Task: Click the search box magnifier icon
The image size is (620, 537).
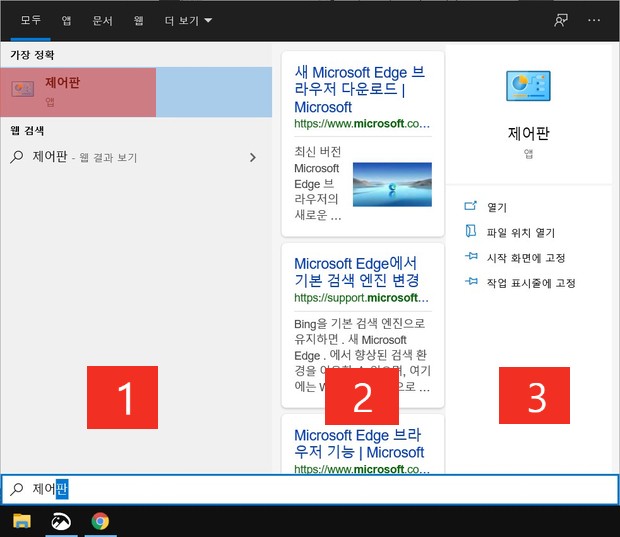Action: pos(17,489)
